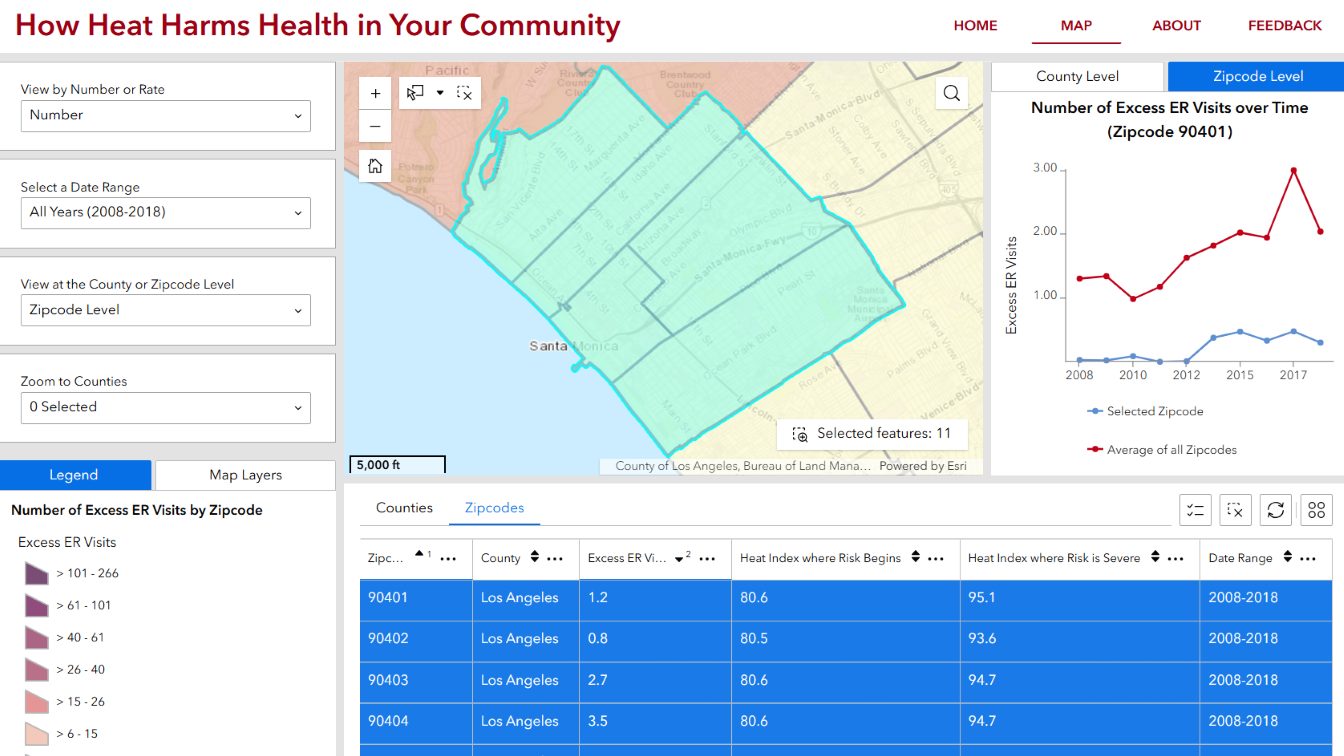This screenshot has height=756, width=1344.
Task: Reset map to home extent
Action: [x=375, y=166]
